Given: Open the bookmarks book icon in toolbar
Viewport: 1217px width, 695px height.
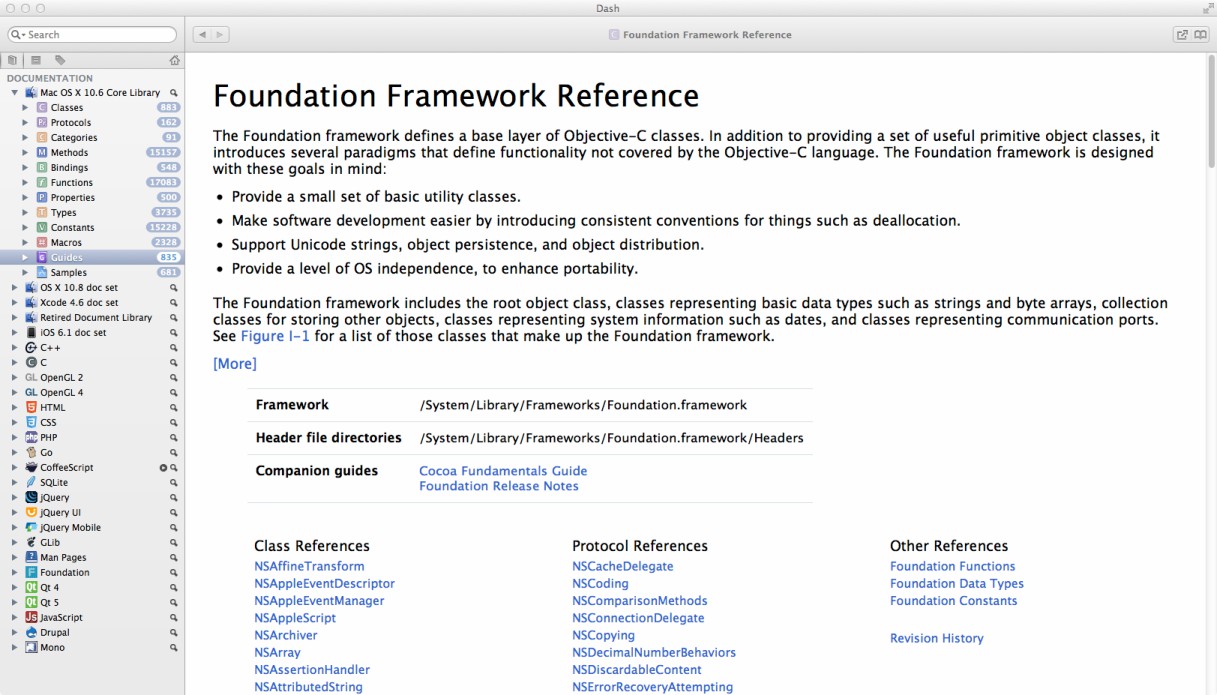Looking at the screenshot, I should pyautogui.click(x=1200, y=34).
